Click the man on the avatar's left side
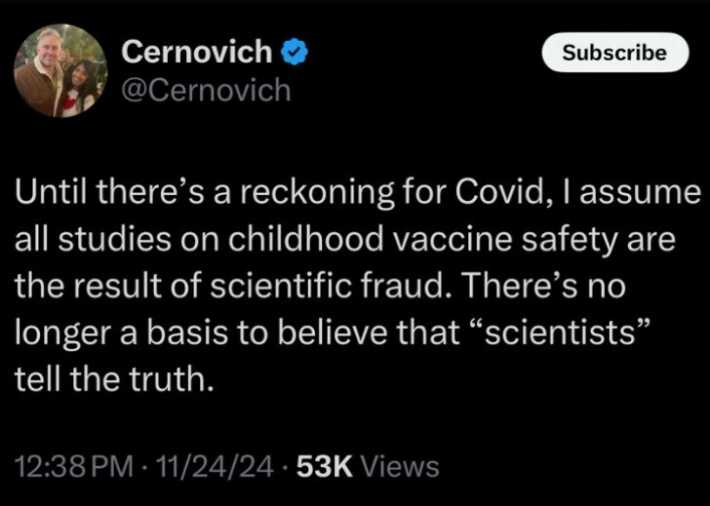This screenshot has height=506, width=710. point(45,75)
